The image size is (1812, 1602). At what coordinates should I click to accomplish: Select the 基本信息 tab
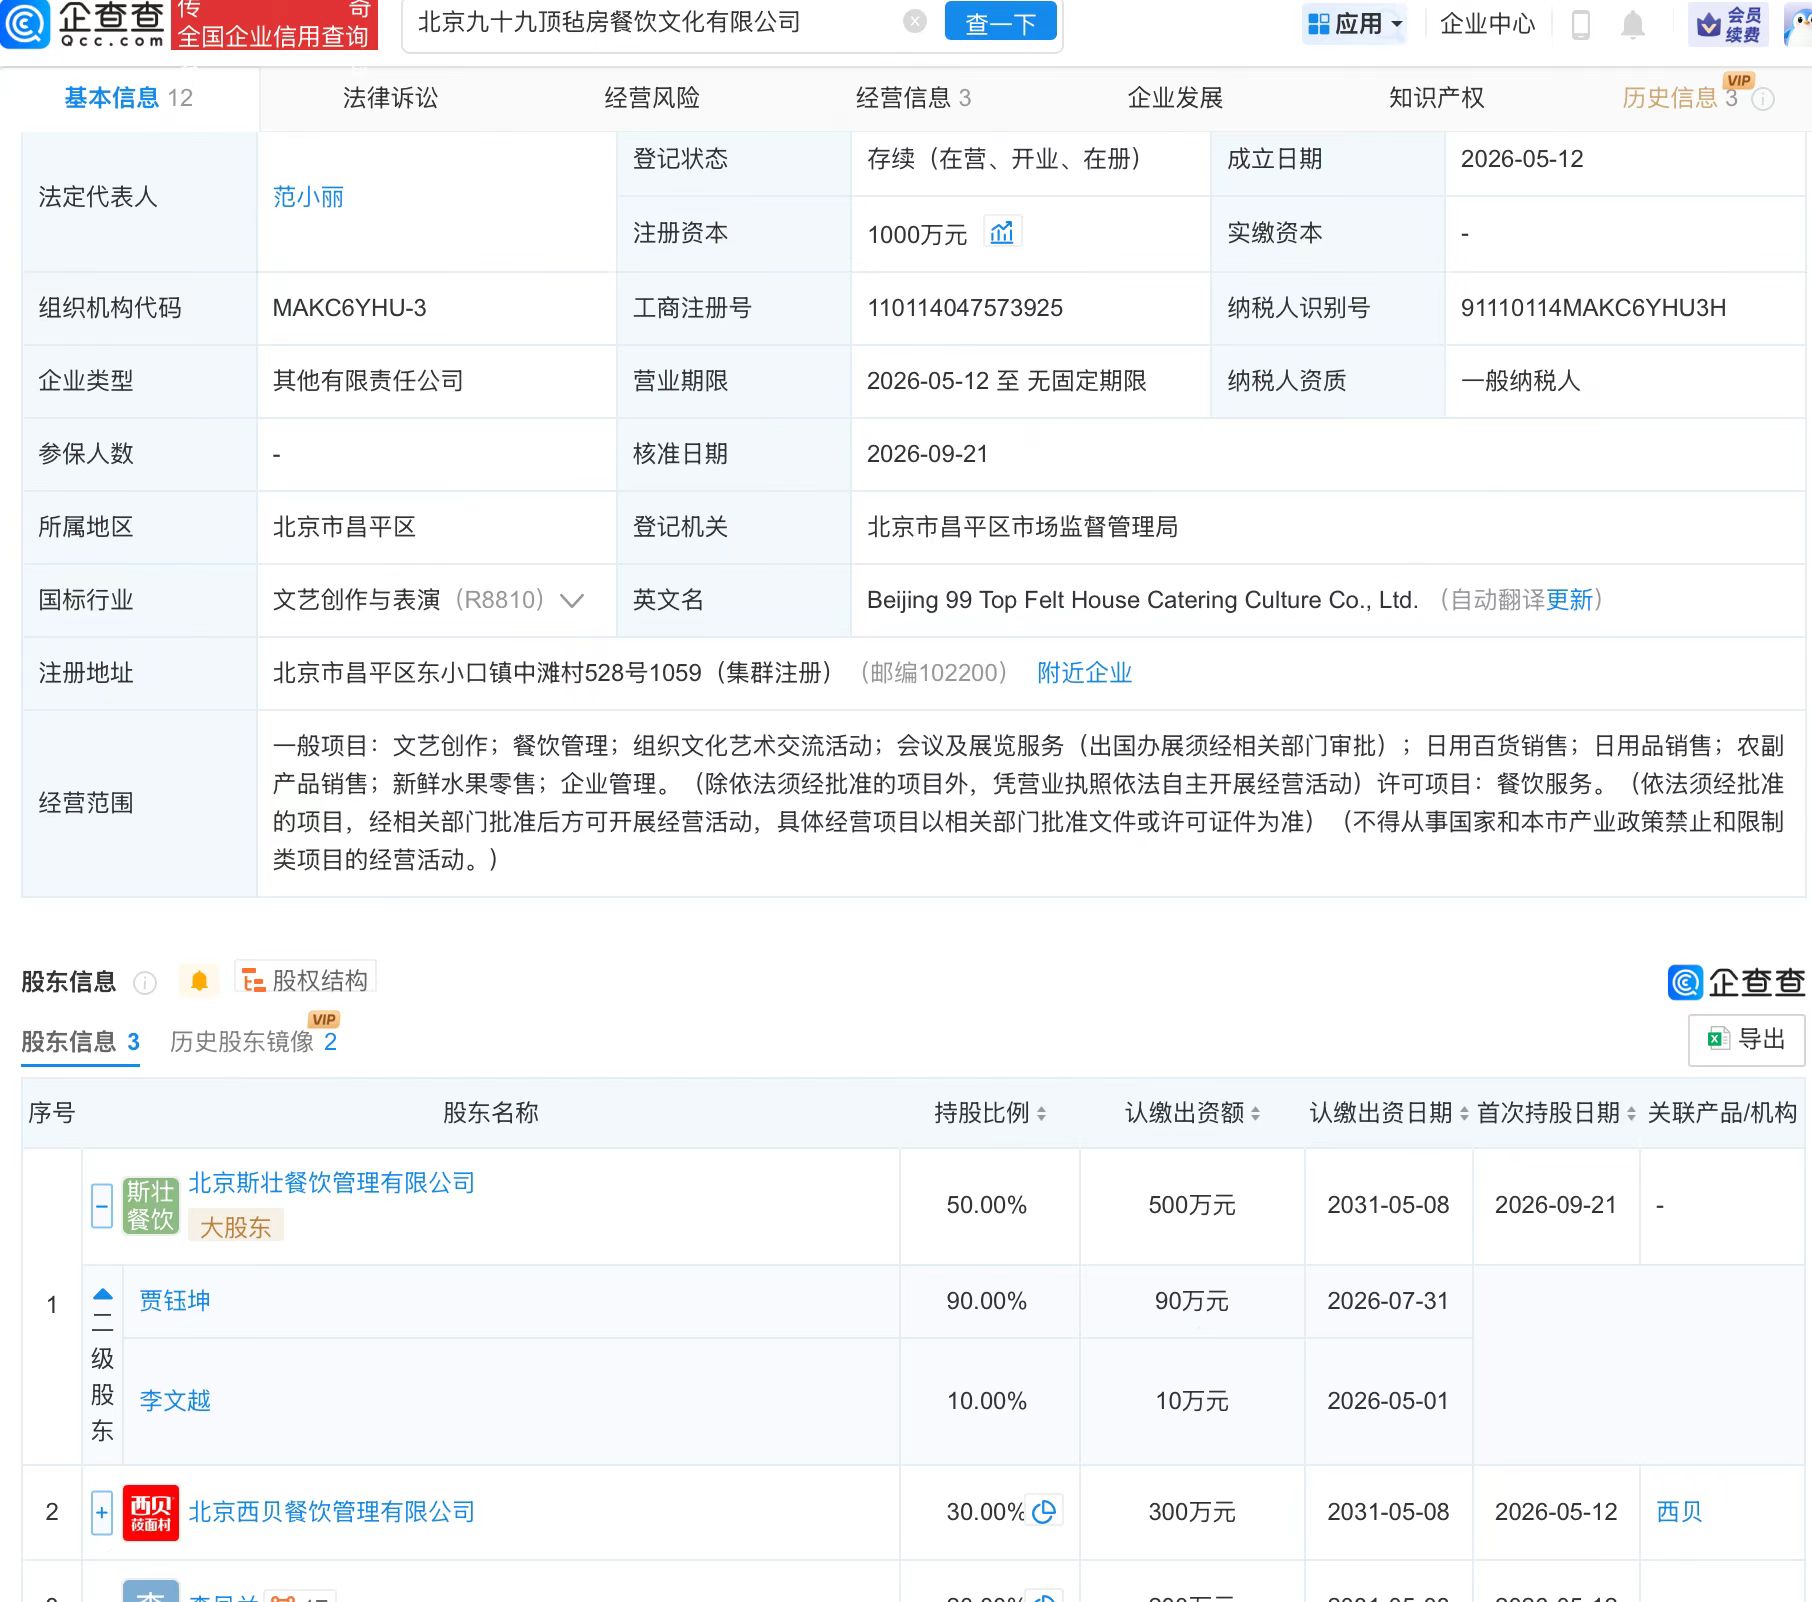[129, 98]
